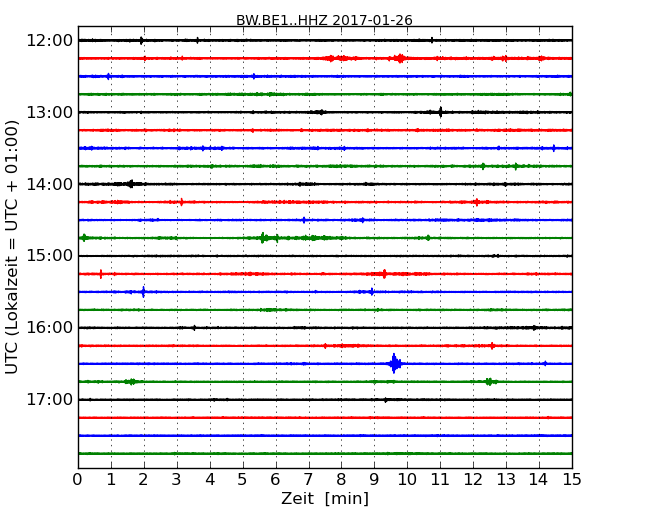650x520 pixels.
Task: Select the x-axis tick label 9
Action: 374,480
